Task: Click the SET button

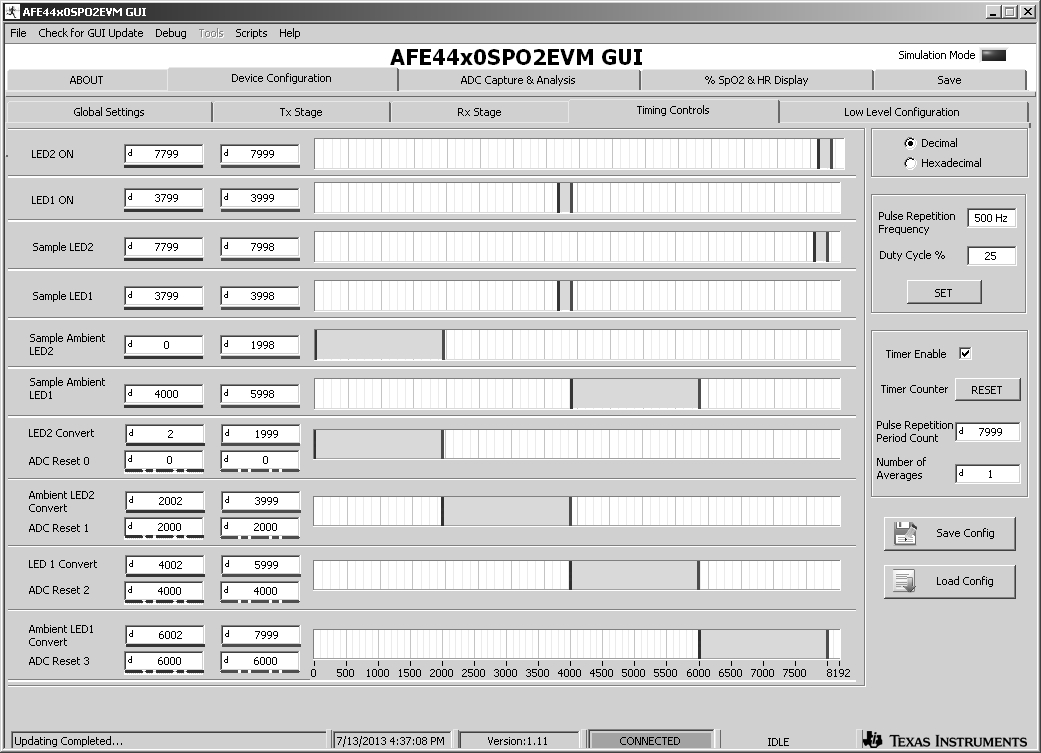Action: point(943,292)
